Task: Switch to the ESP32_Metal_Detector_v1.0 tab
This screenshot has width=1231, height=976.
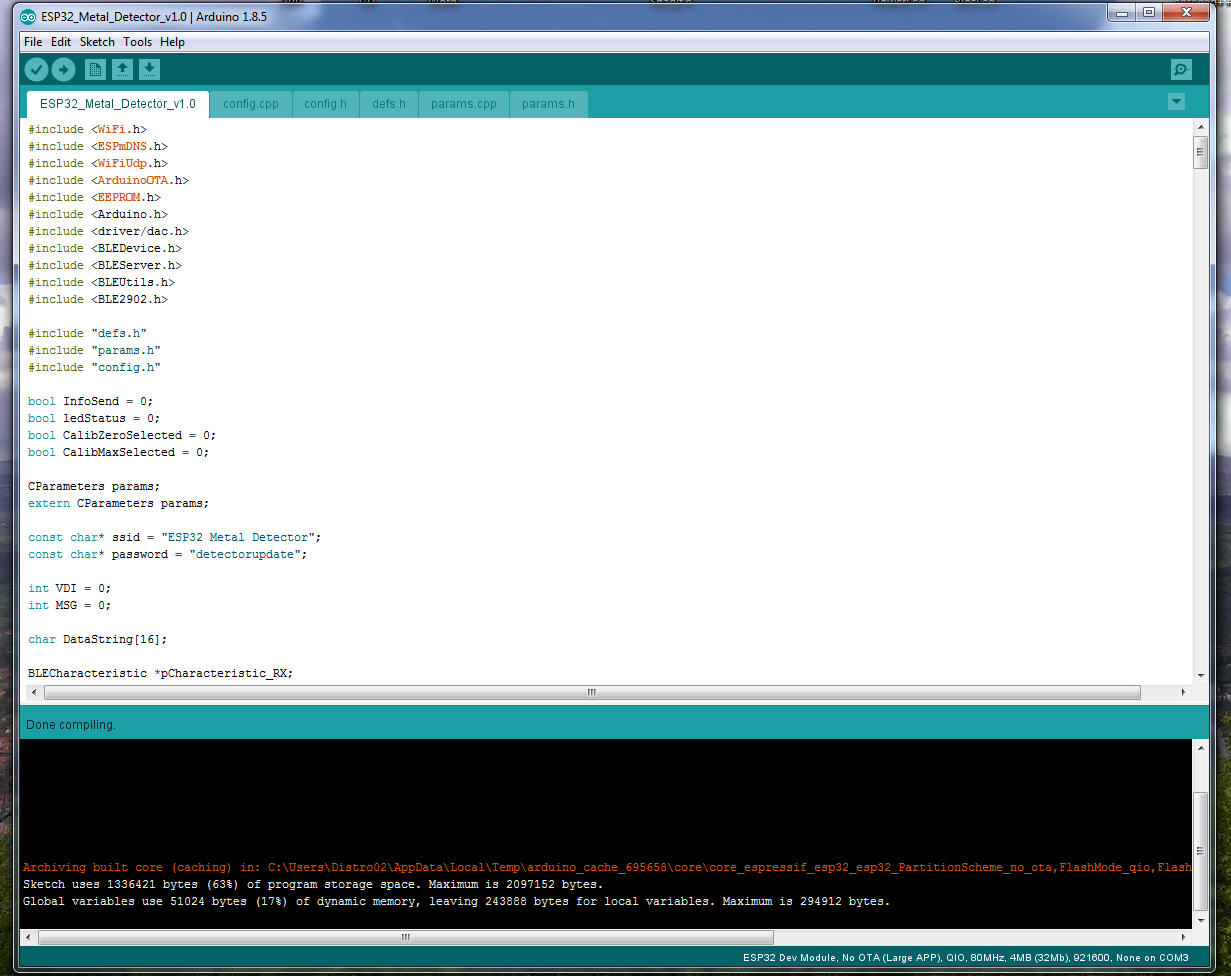Action: click(x=118, y=104)
